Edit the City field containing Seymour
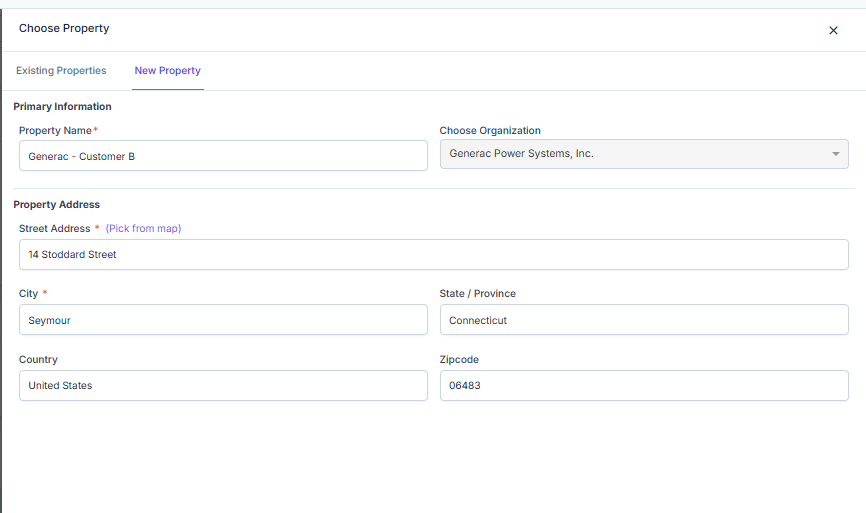This screenshot has width=866, height=513. click(223, 320)
